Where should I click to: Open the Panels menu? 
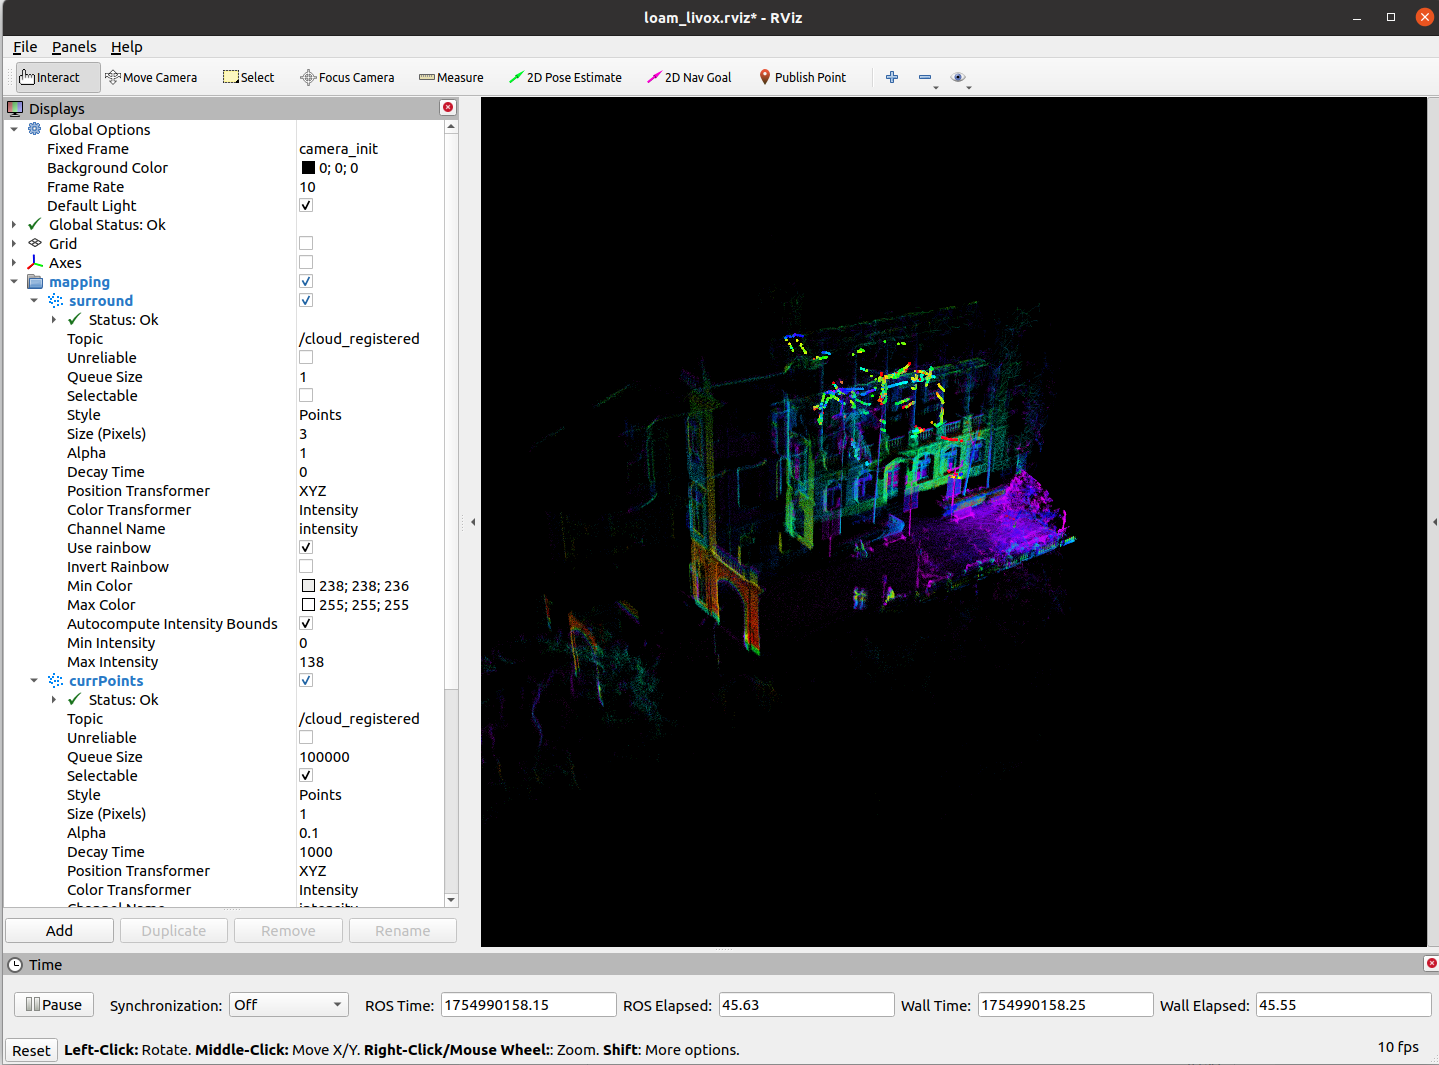(74, 47)
